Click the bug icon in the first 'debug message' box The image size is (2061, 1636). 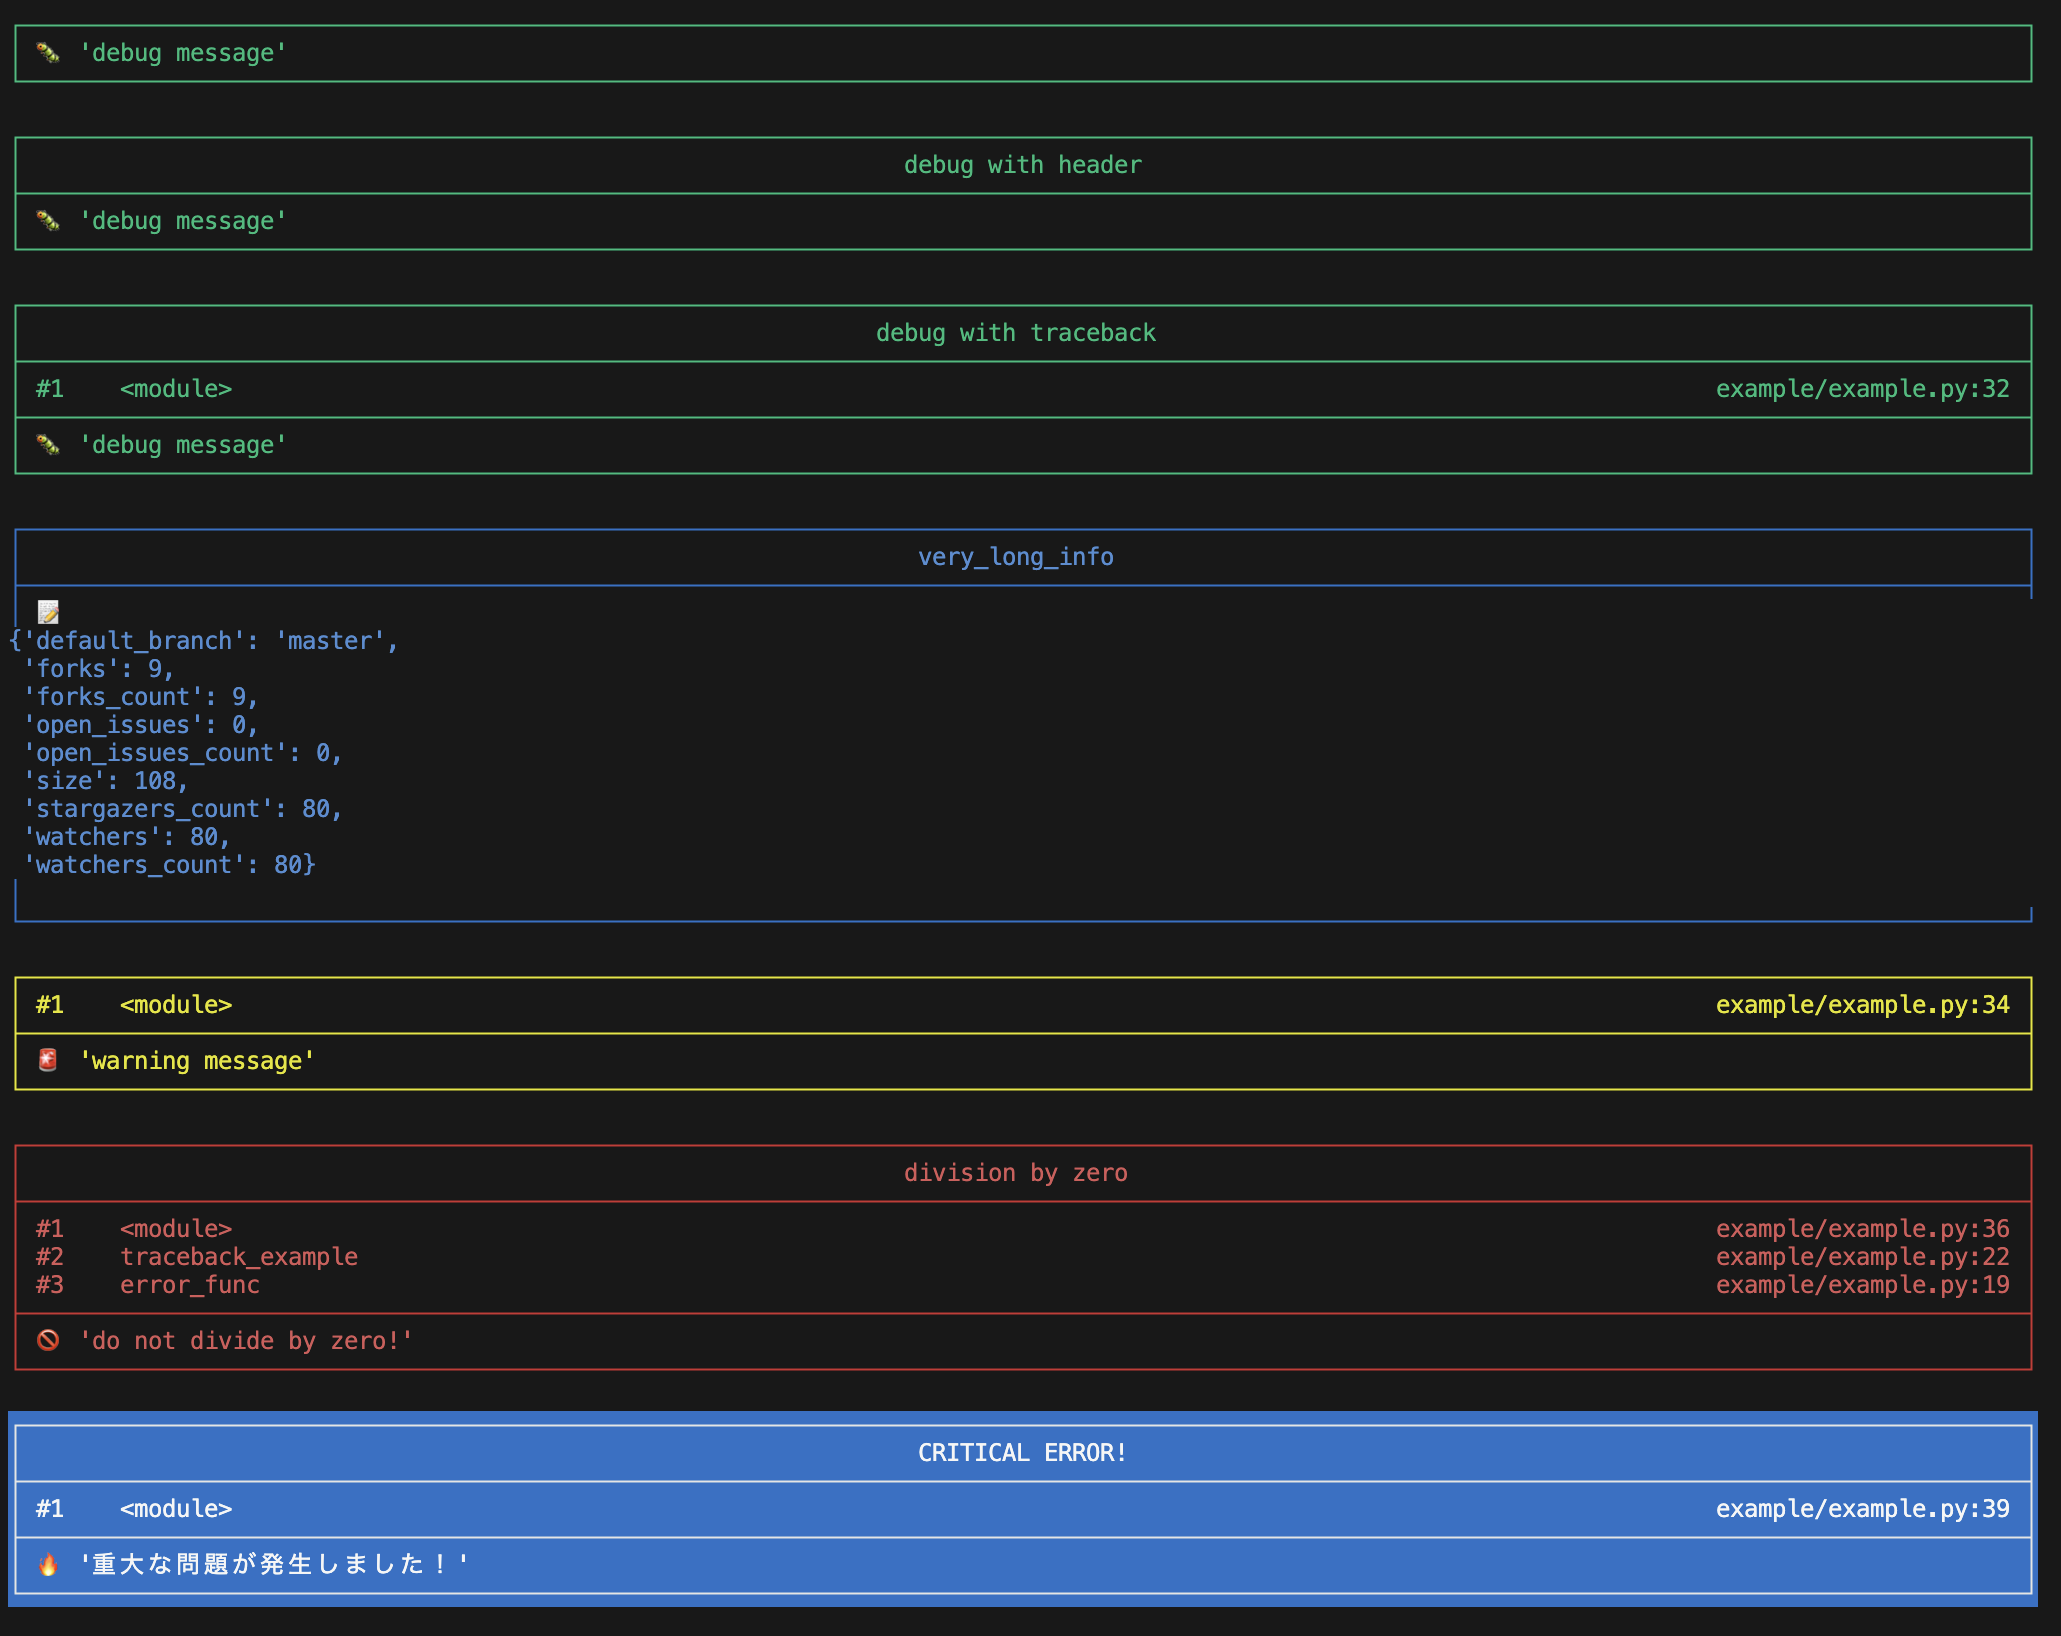50,52
